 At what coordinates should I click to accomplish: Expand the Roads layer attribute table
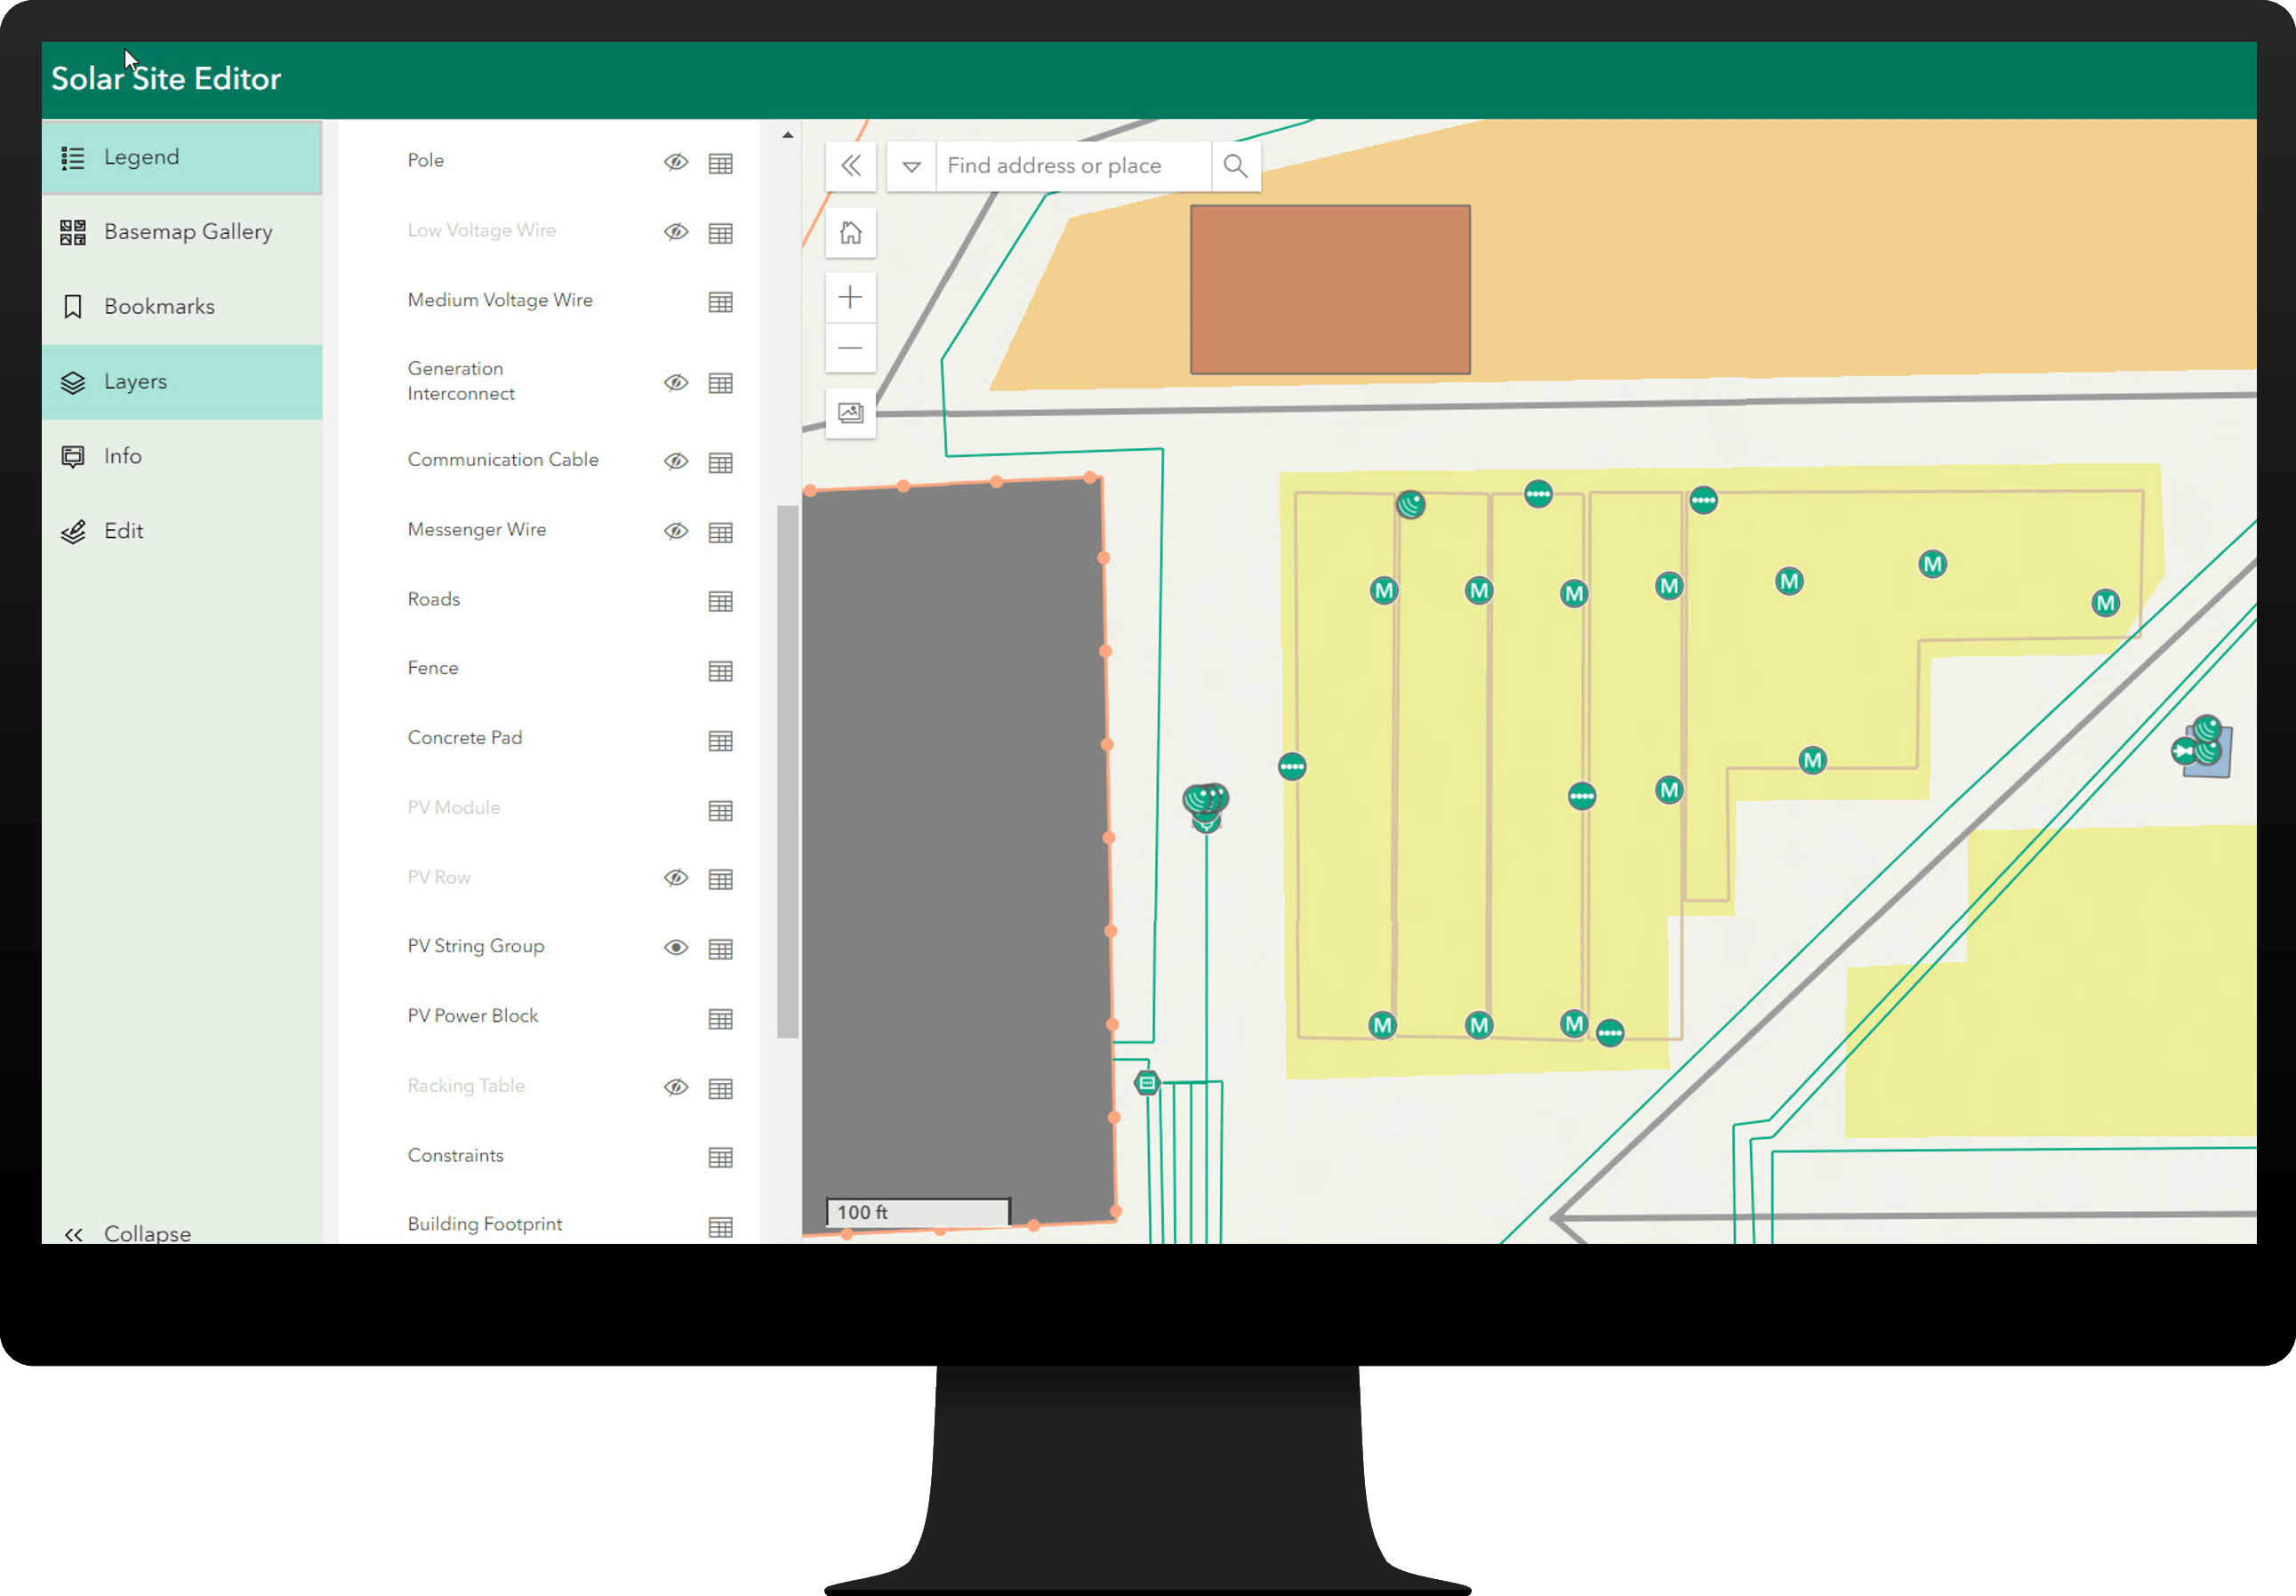click(722, 600)
